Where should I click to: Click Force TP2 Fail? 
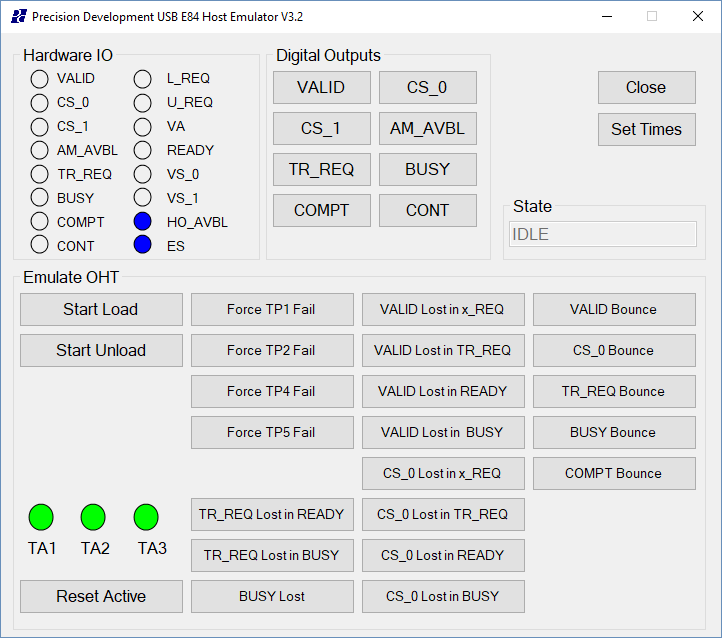pyautogui.click(x=272, y=350)
